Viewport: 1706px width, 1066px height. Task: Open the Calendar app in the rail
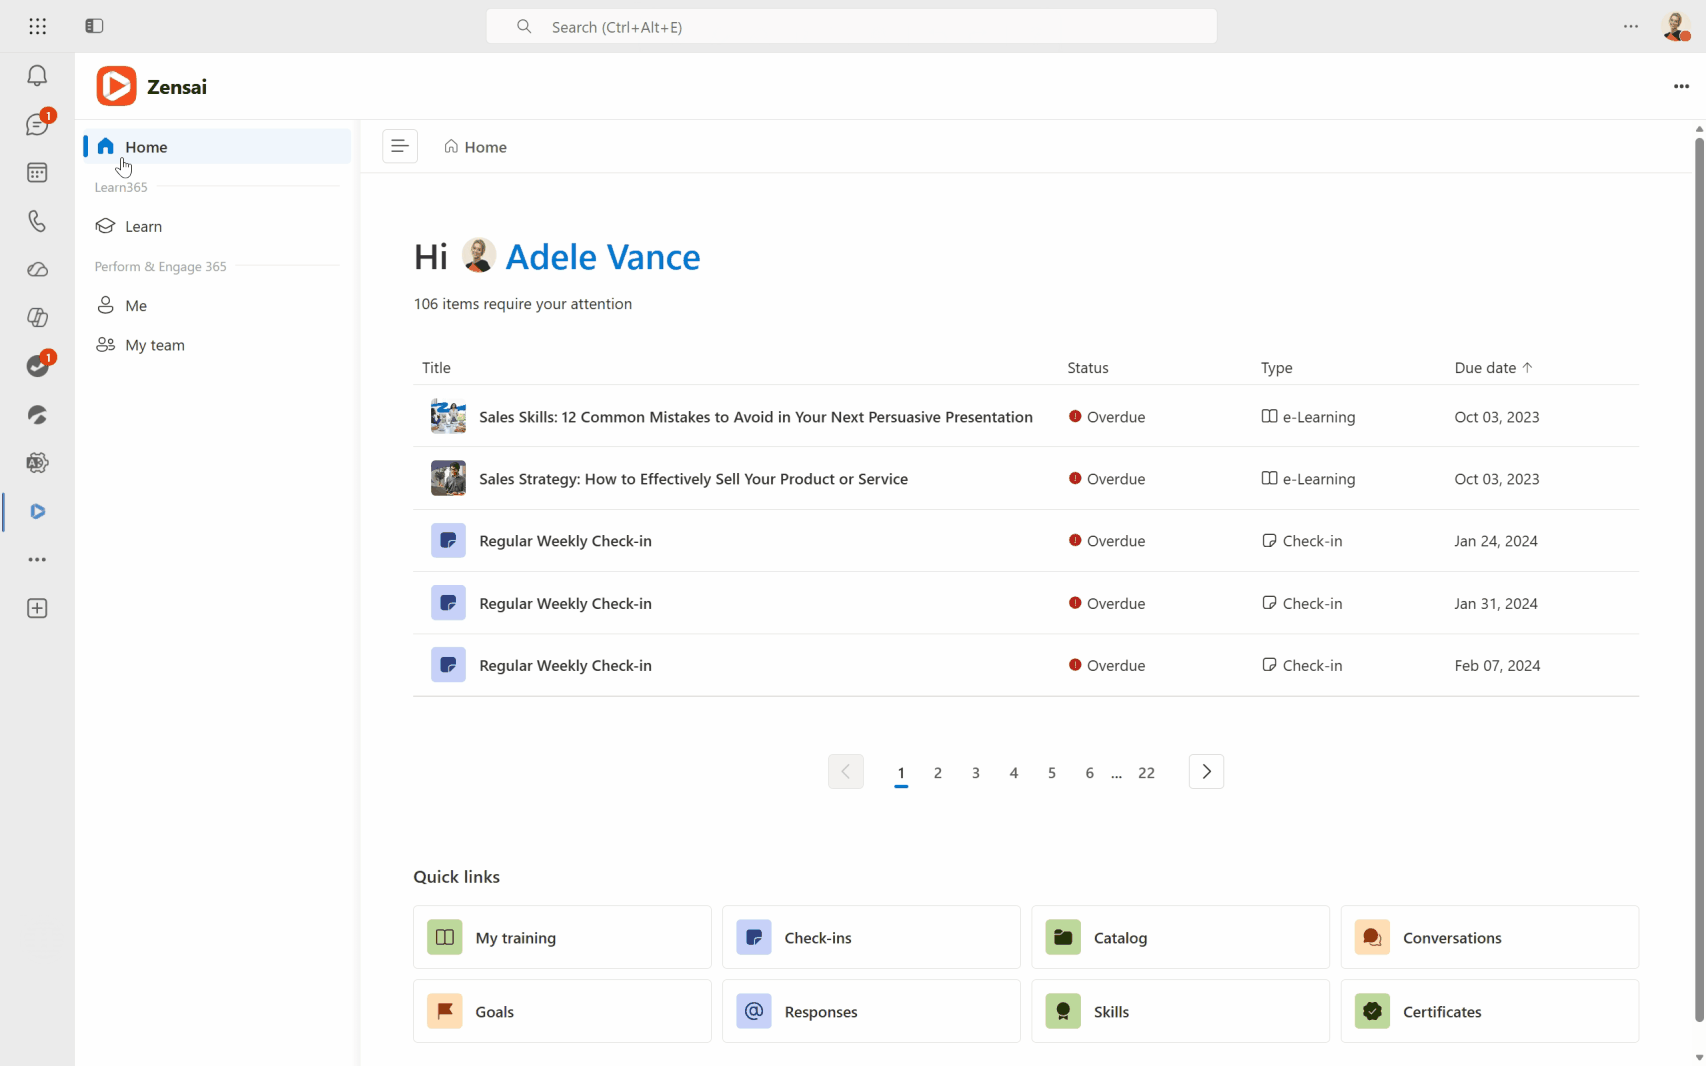tap(37, 173)
